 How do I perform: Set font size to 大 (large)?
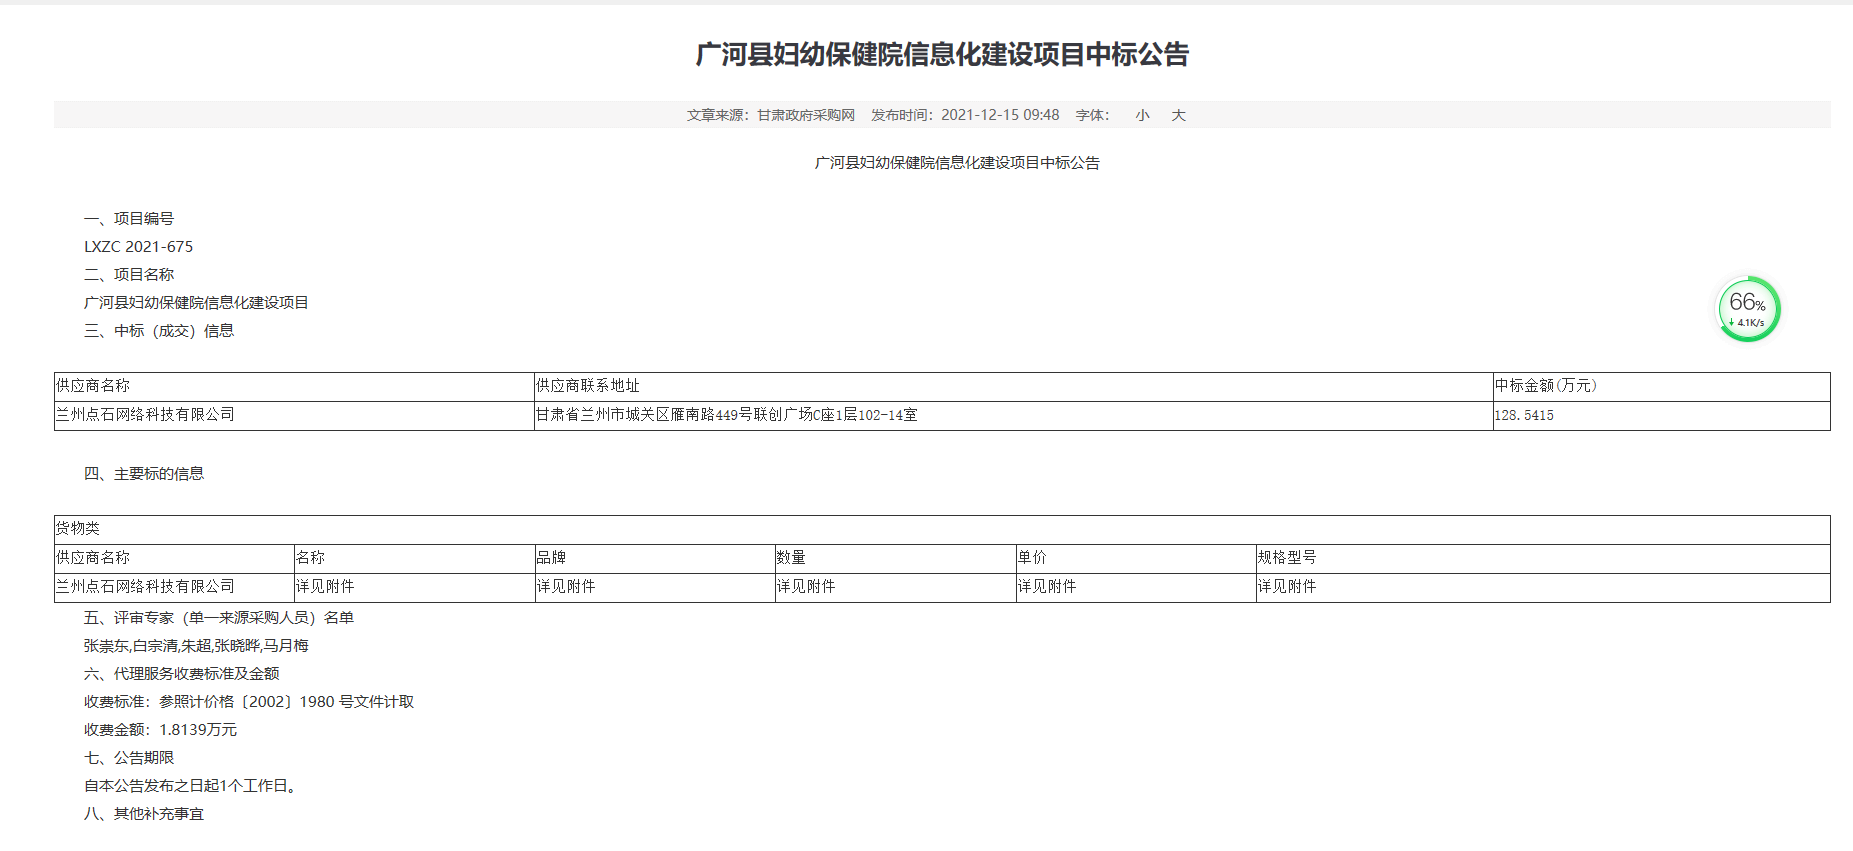click(1178, 115)
